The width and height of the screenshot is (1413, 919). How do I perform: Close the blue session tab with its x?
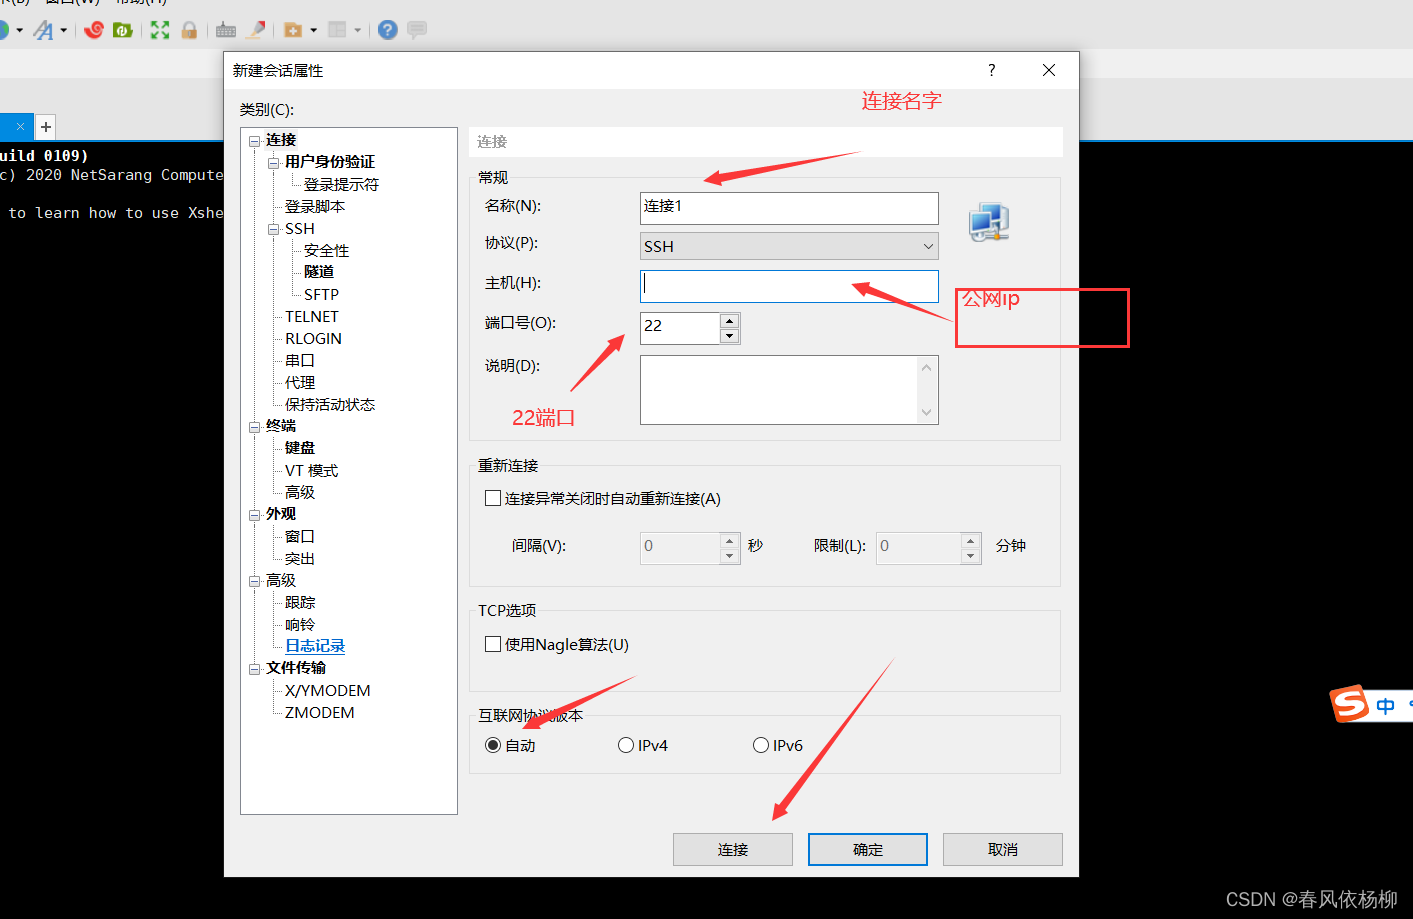20,127
